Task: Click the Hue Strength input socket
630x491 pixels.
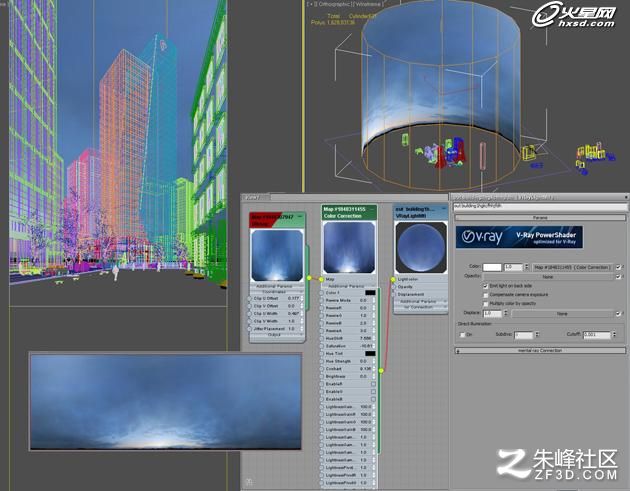Action: coord(321,361)
